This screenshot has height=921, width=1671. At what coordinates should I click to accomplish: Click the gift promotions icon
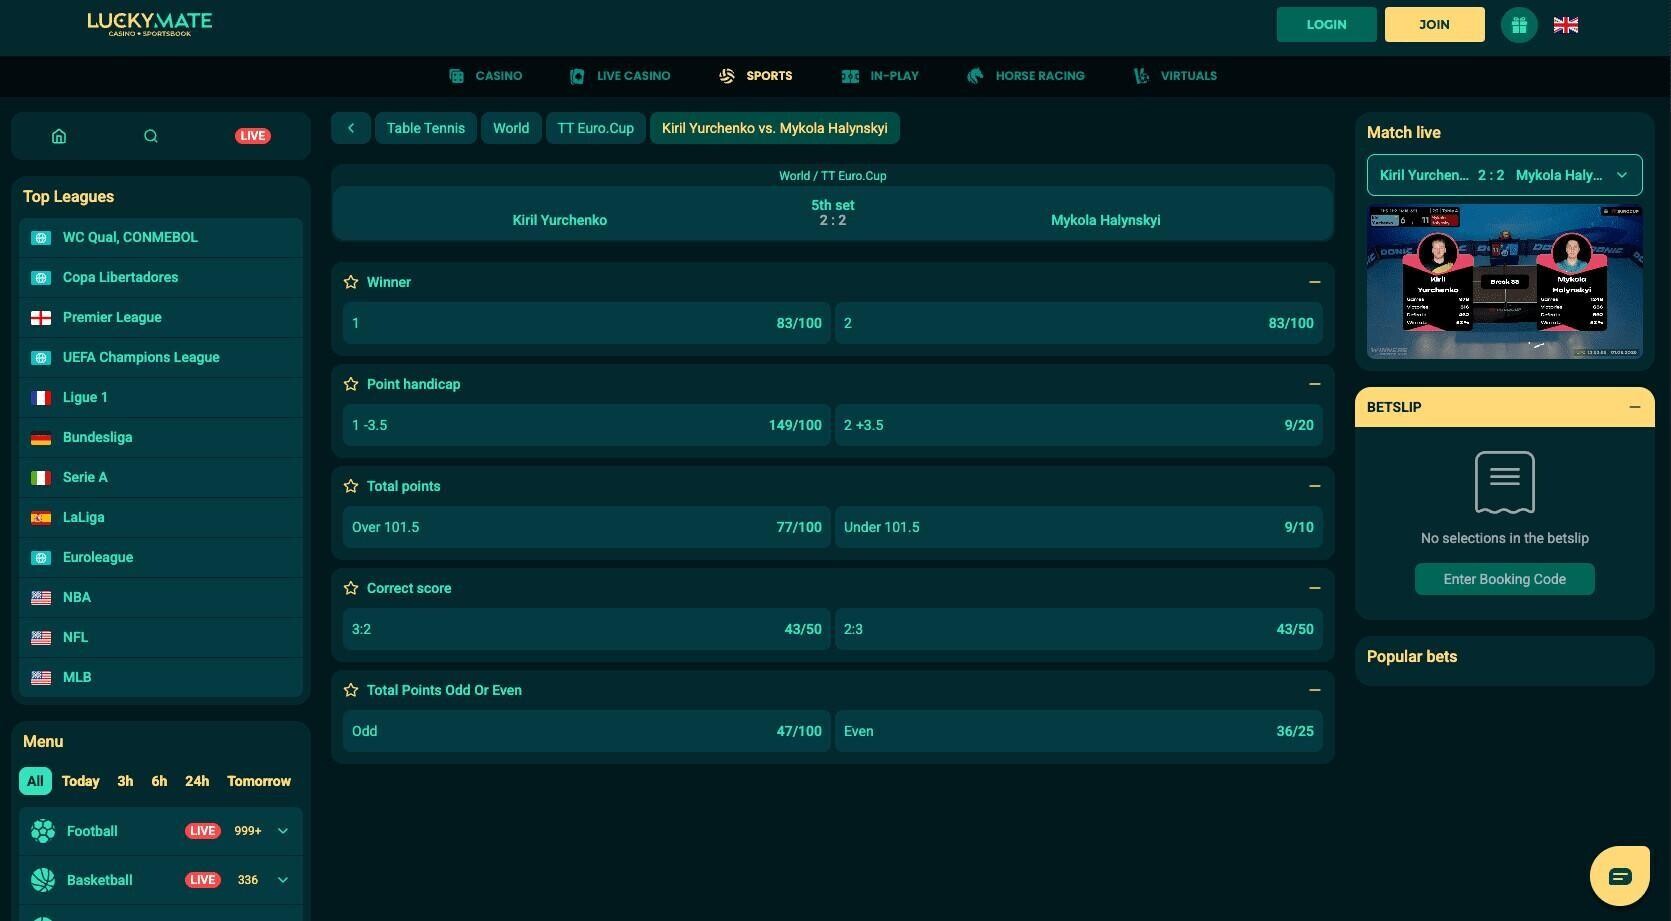(x=1518, y=25)
